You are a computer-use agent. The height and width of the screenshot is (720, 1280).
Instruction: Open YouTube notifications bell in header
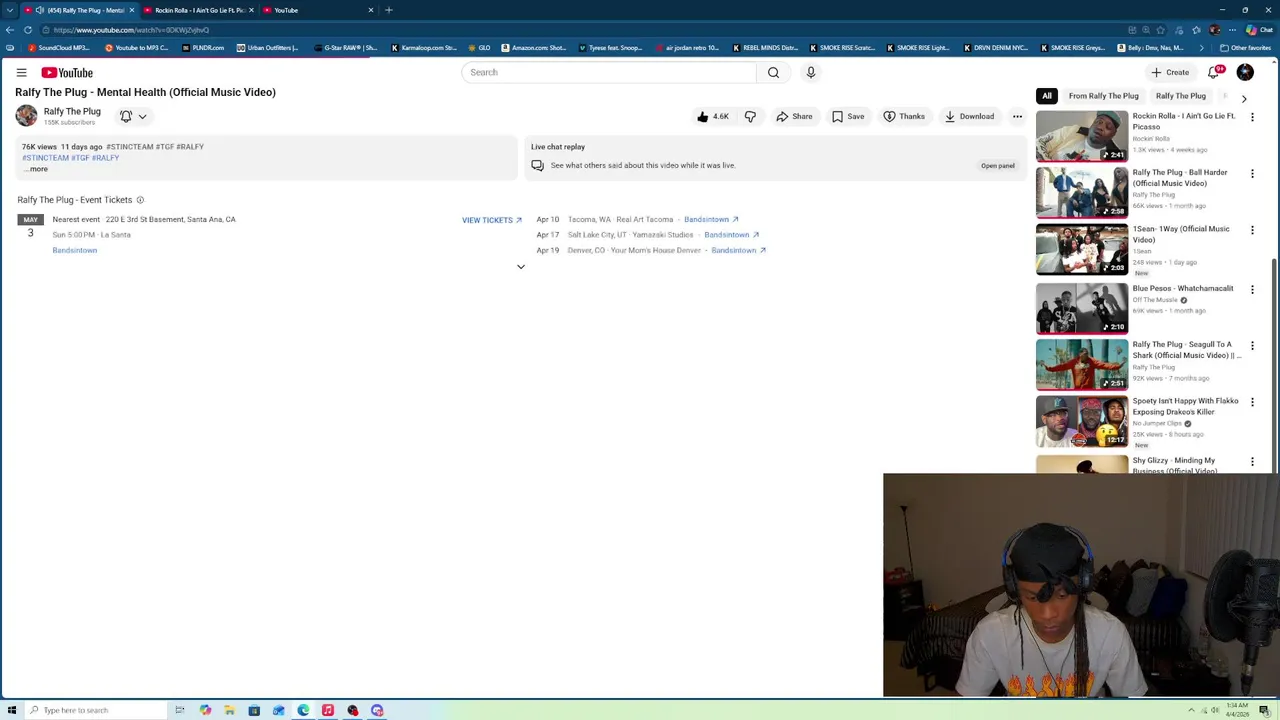(x=1214, y=72)
